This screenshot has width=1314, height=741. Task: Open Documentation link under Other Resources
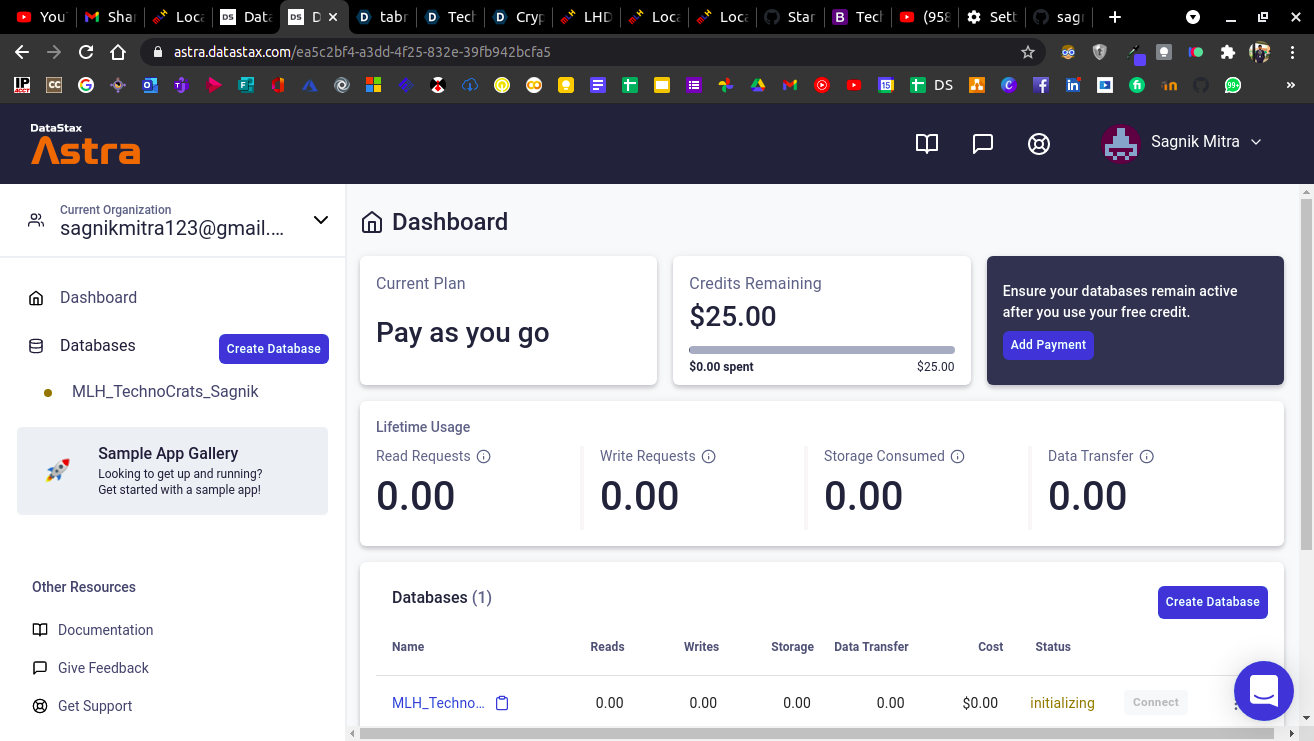tap(106, 630)
